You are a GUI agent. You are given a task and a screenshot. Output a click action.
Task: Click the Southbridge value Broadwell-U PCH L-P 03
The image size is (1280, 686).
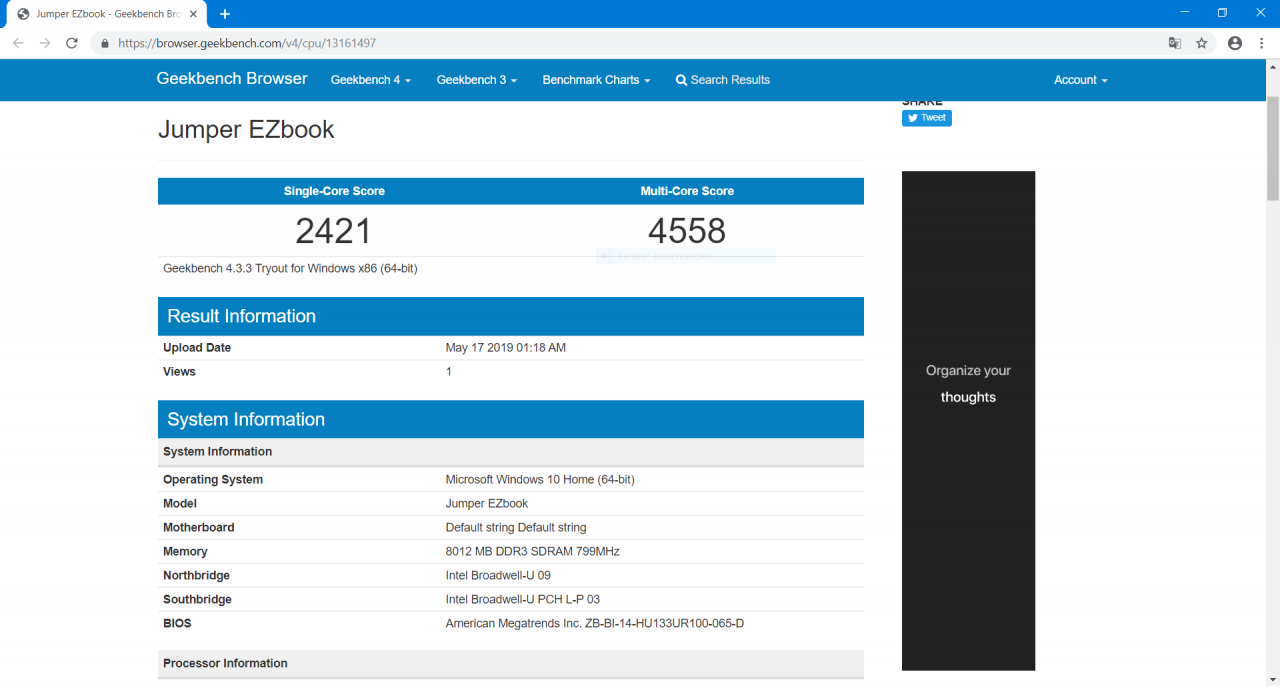point(523,600)
